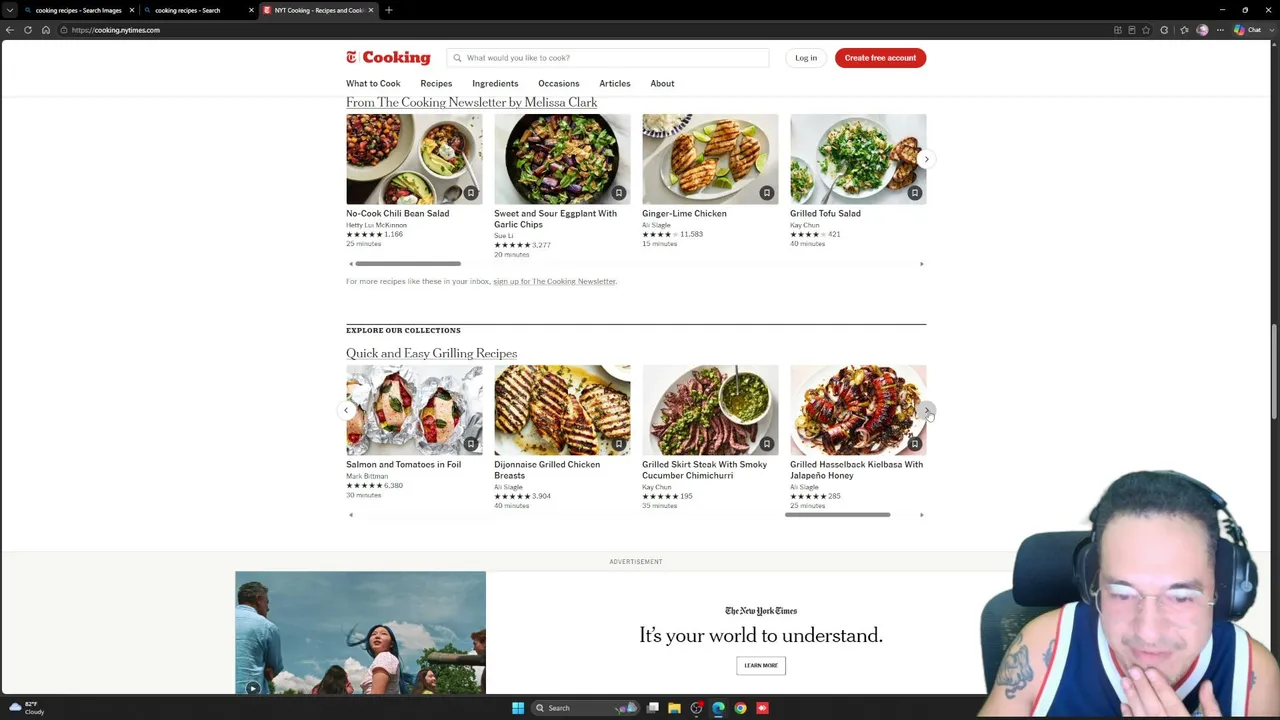Open the Recipes navigation menu
The height and width of the screenshot is (720, 1280).
[436, 84]
